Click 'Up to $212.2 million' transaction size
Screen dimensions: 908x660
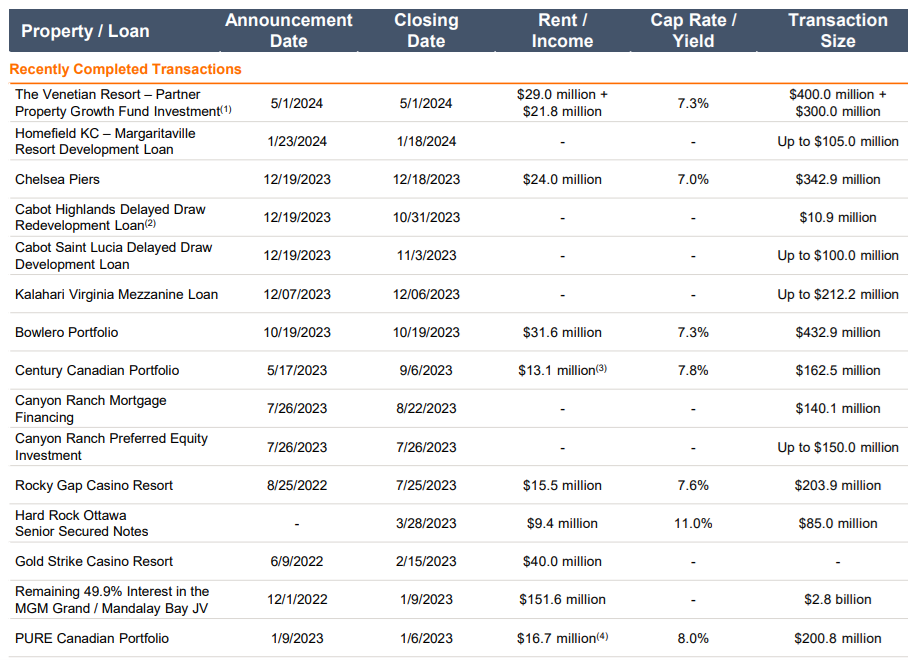838,294
